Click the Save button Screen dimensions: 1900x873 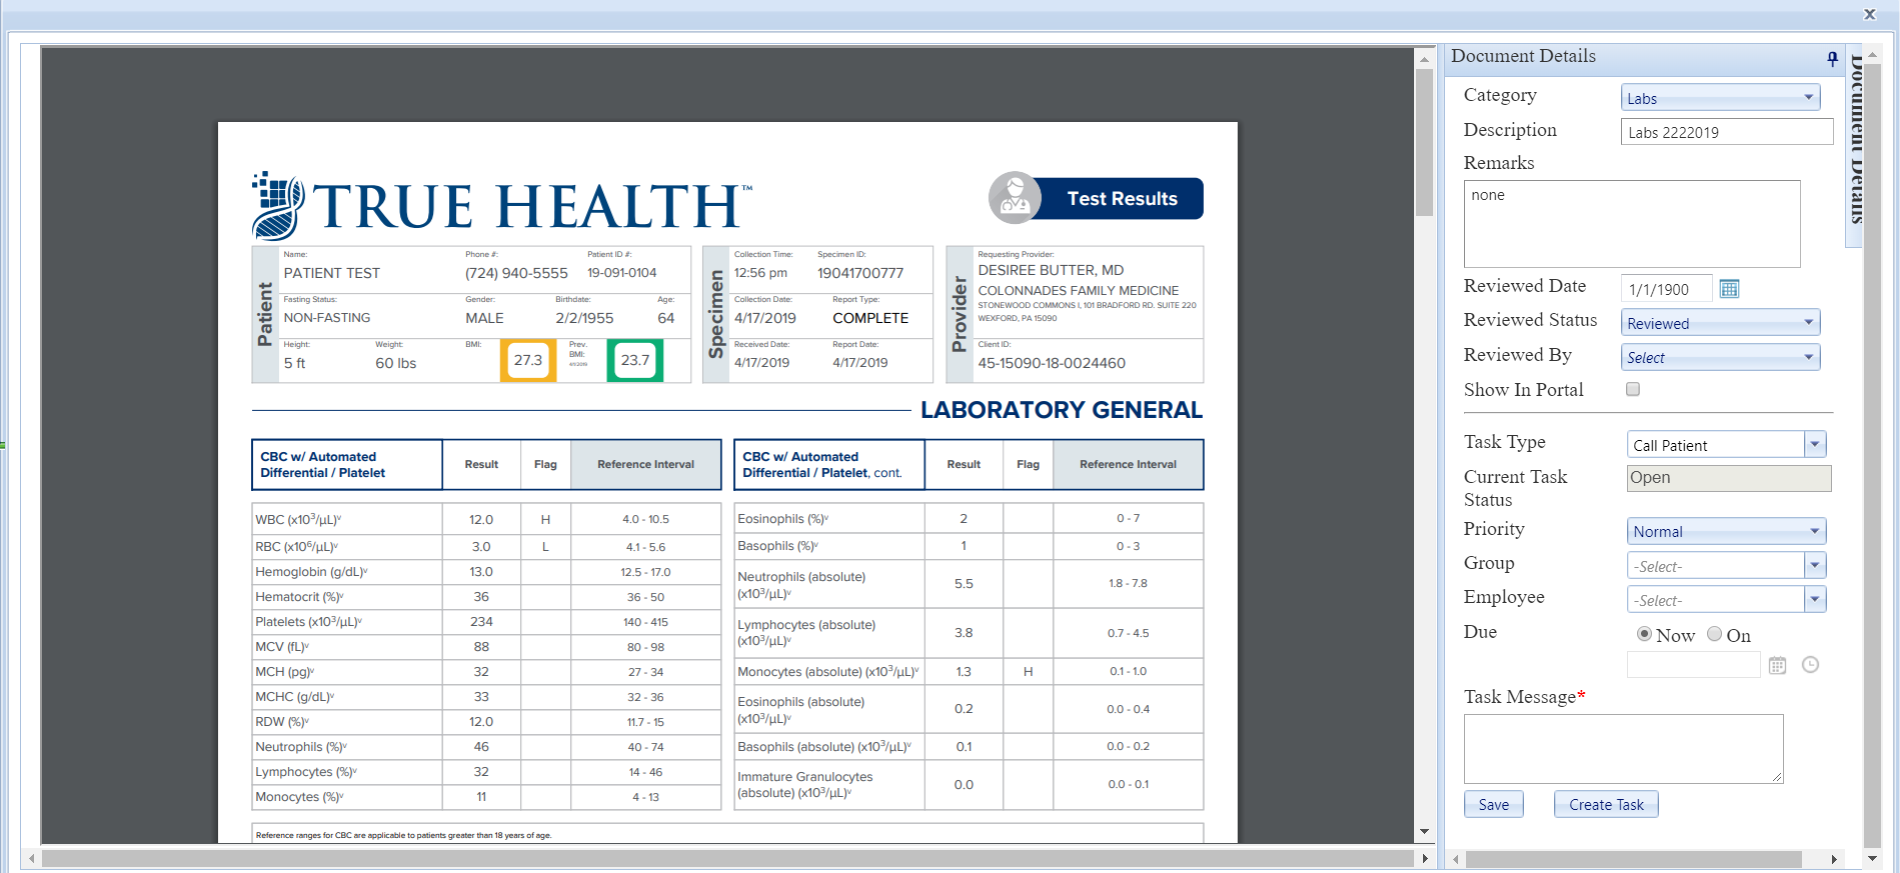point(1494,804)
